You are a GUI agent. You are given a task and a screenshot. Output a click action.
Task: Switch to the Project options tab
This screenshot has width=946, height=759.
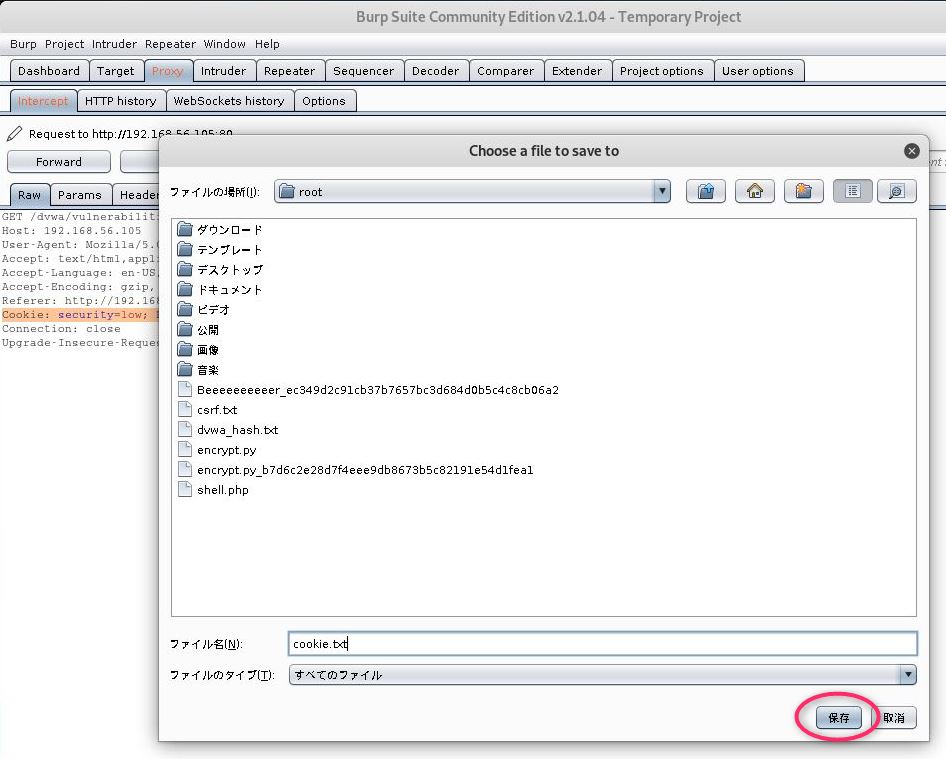click(x=662, y=71)
